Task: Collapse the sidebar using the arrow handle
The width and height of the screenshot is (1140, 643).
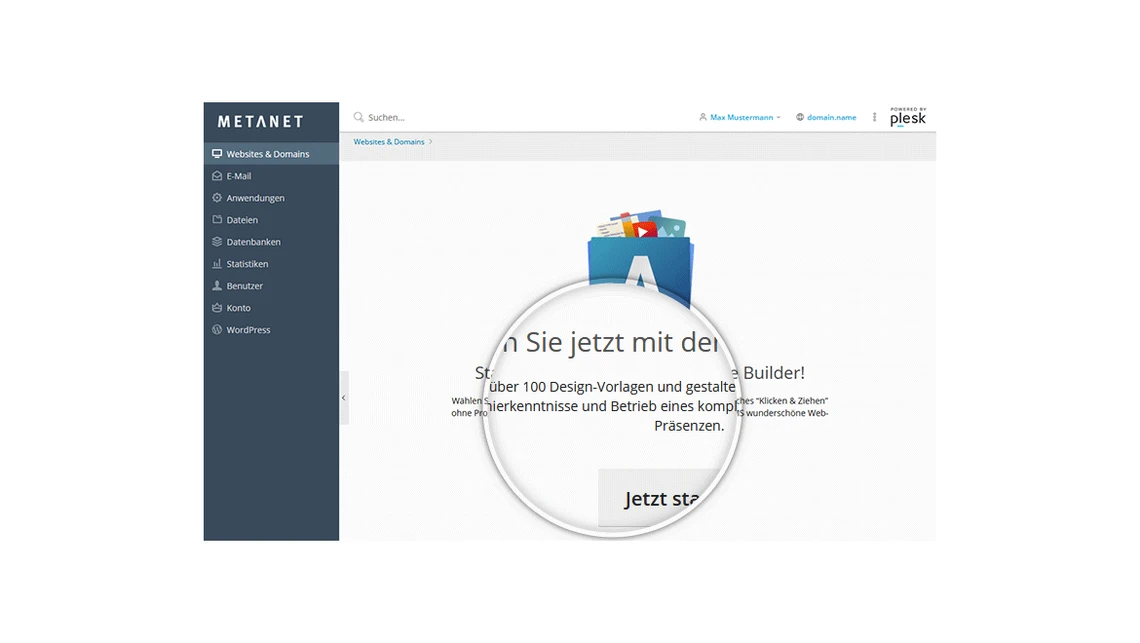Action: (344, 398)
